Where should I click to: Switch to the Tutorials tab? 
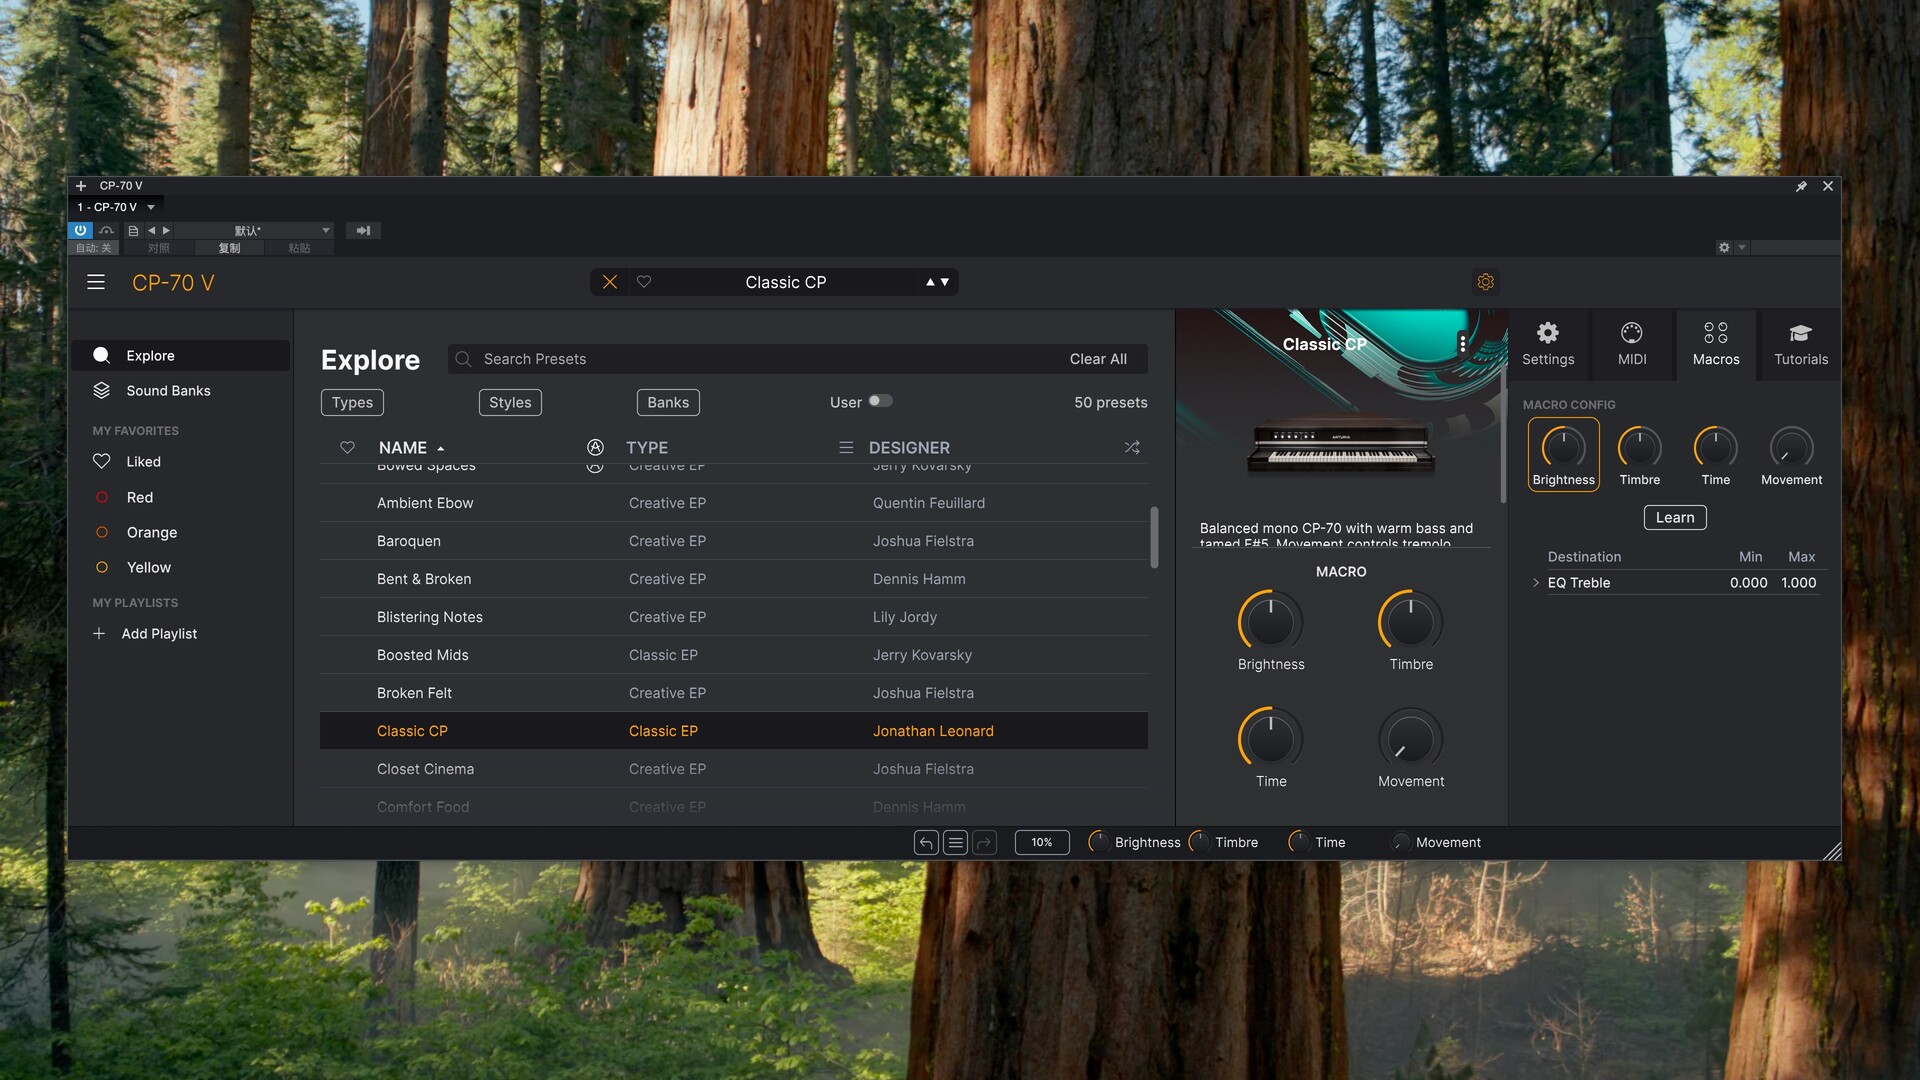click(1801, 345)
